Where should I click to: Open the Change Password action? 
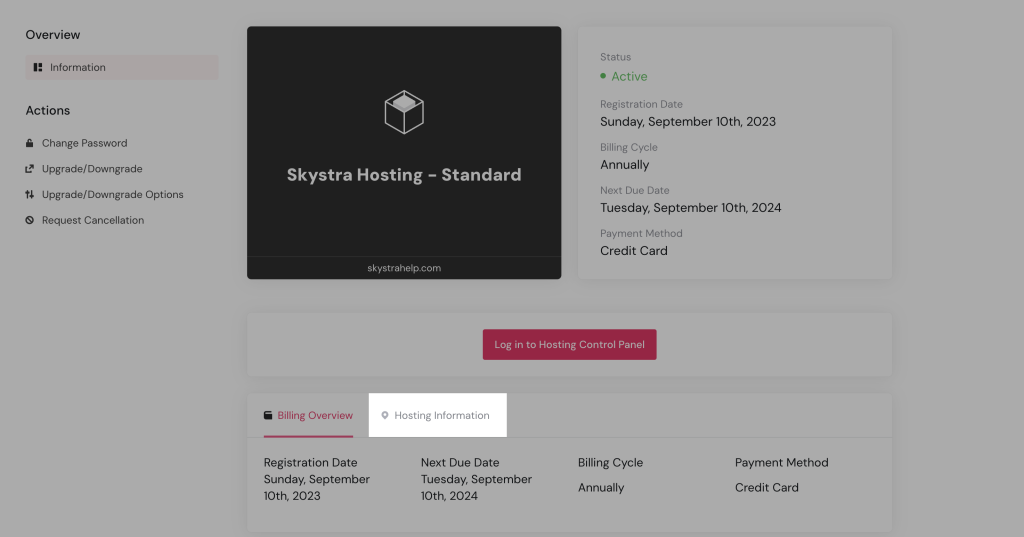84,143
